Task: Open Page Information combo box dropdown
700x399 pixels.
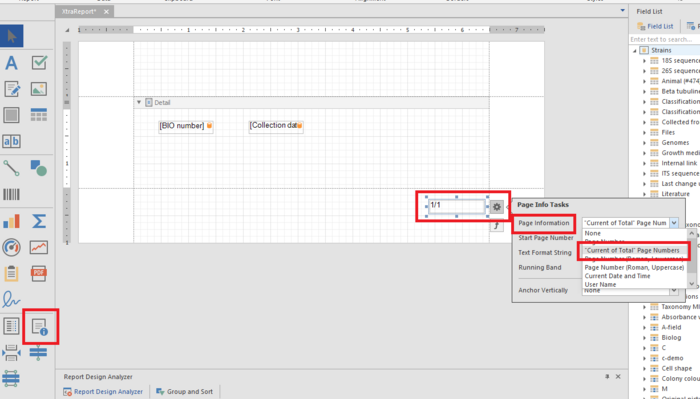Action: 674,223
